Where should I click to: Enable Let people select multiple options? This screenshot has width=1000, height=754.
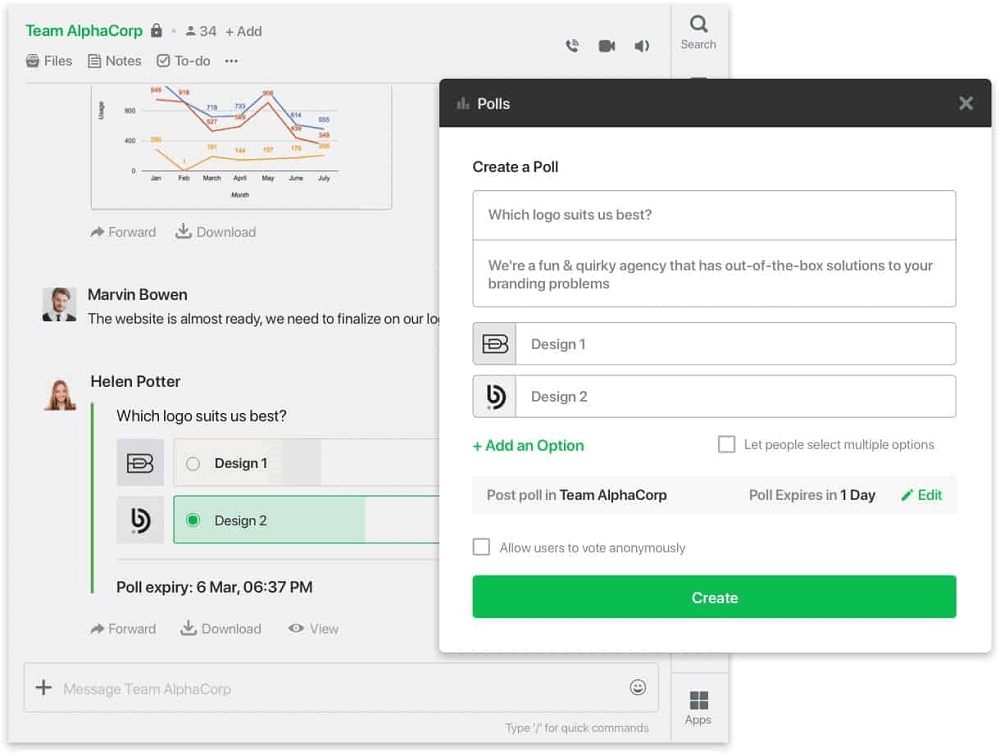click(726, 444)
